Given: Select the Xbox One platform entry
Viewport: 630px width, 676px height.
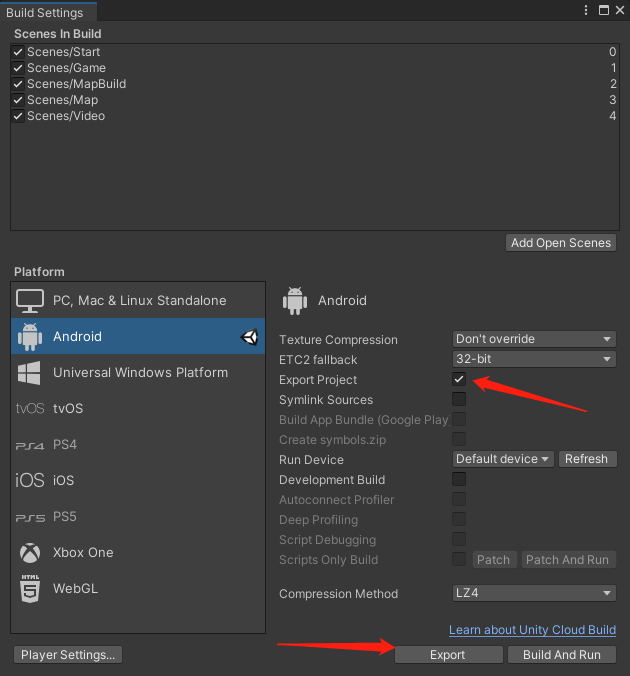Looking at the screenshot, I should click(x=138, y=553).
